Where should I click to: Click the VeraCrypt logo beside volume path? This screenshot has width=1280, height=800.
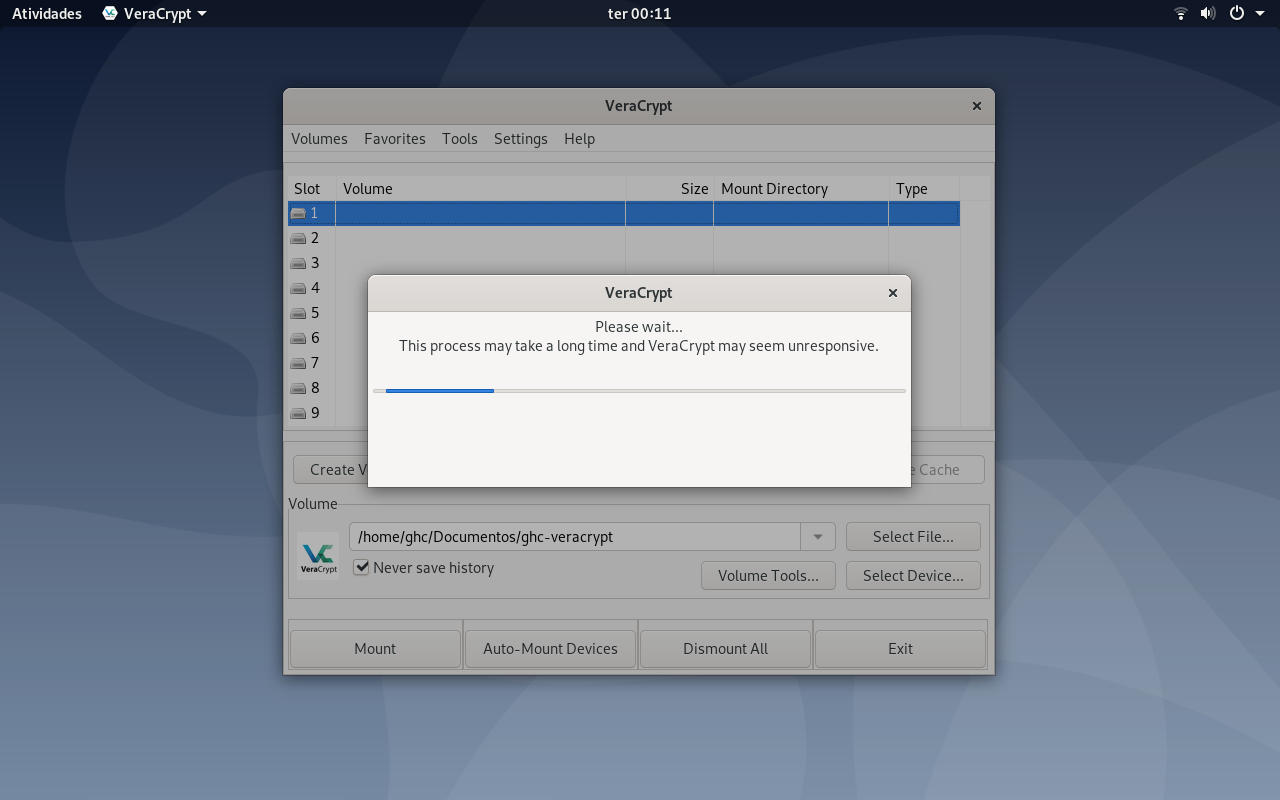[x=318, y=556]
